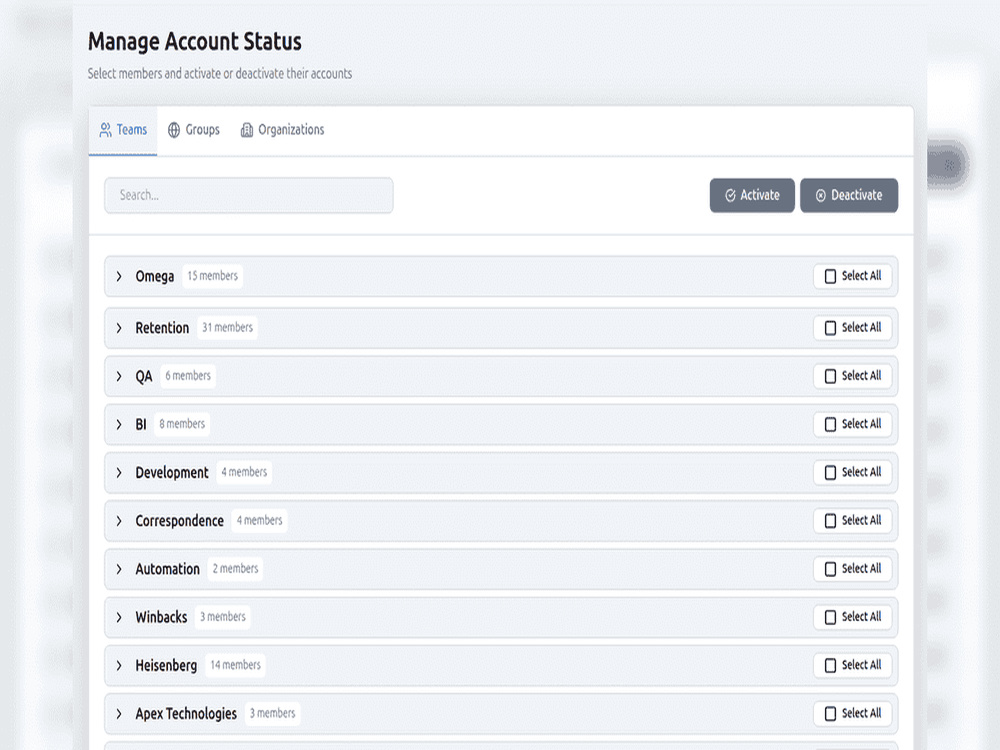This screenshot has width=1000, height=750.
Task: Click the X-circle icon in Deactivate
Action: pos(821,196)
